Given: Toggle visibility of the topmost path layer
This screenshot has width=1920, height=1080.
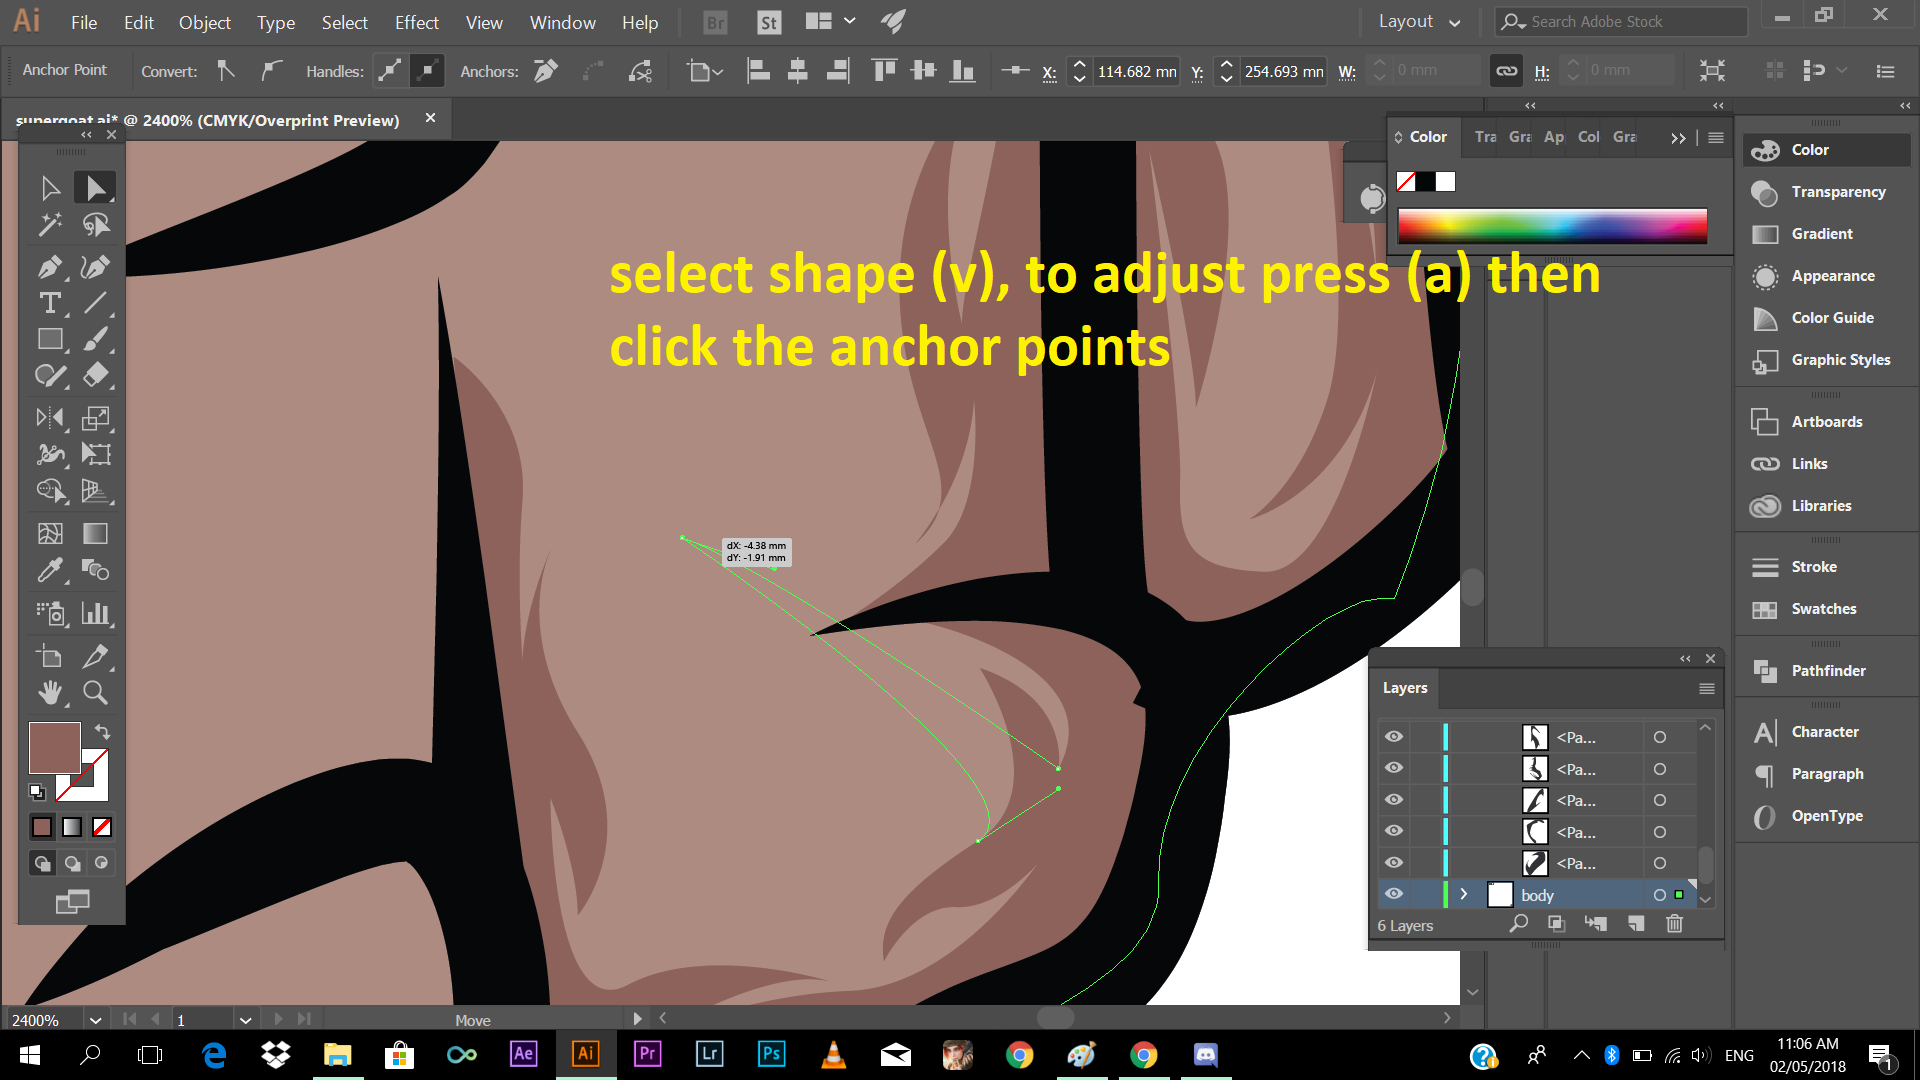Looking at the screenshot, I should 1393,737.
